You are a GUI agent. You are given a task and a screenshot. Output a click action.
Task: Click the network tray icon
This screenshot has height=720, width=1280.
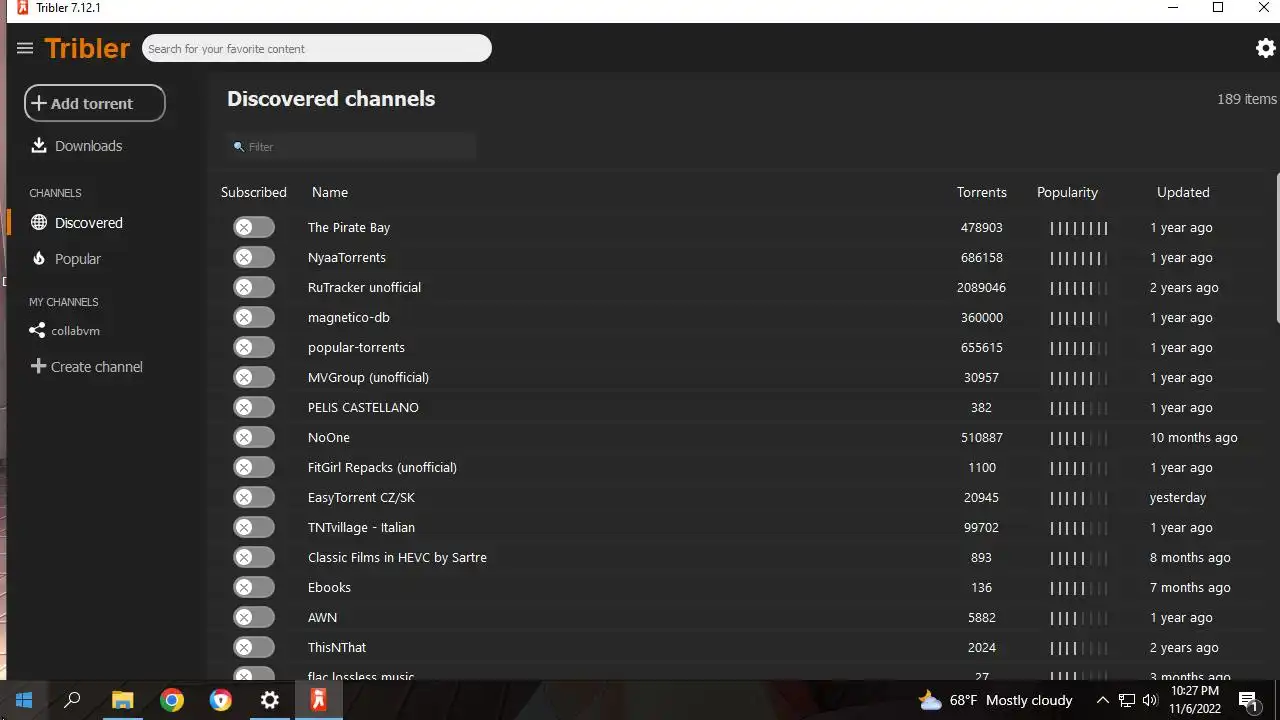tap(1127, 700)
